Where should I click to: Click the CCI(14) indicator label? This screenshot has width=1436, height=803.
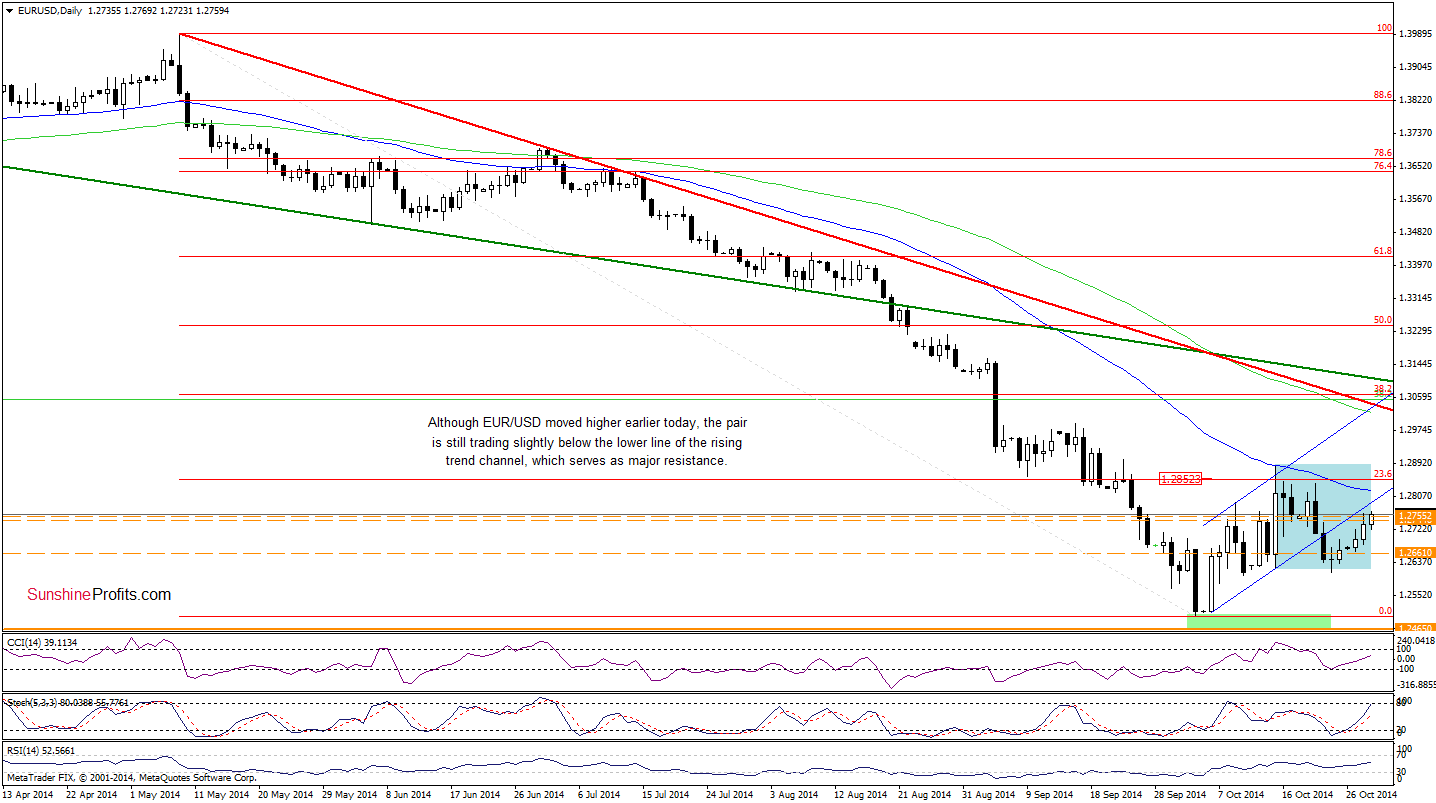(42, 642)
